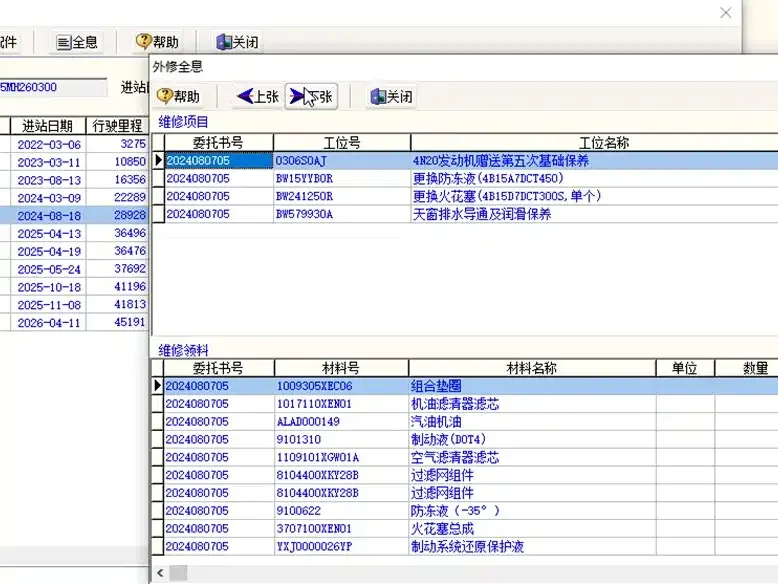Click the 行驶里程 column header
This screenshot has width=778, height=584.
117,126
